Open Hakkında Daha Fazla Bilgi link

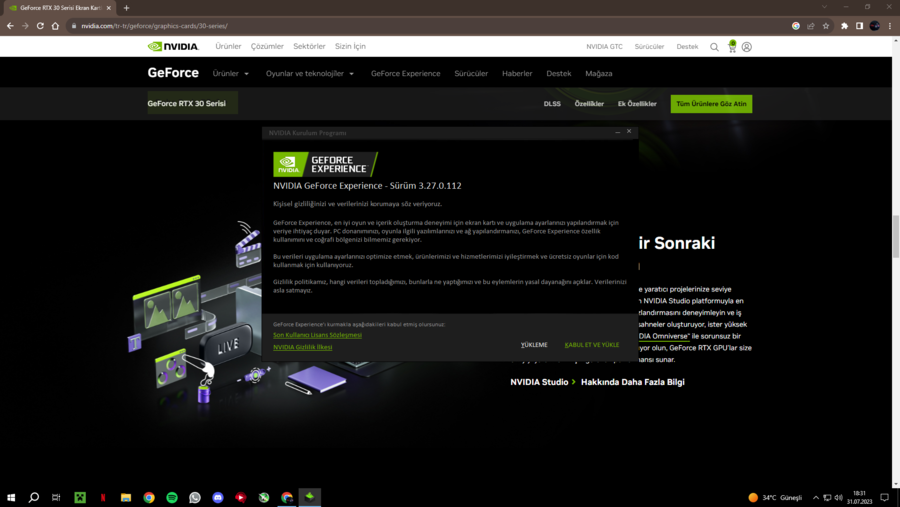point(633,382)
